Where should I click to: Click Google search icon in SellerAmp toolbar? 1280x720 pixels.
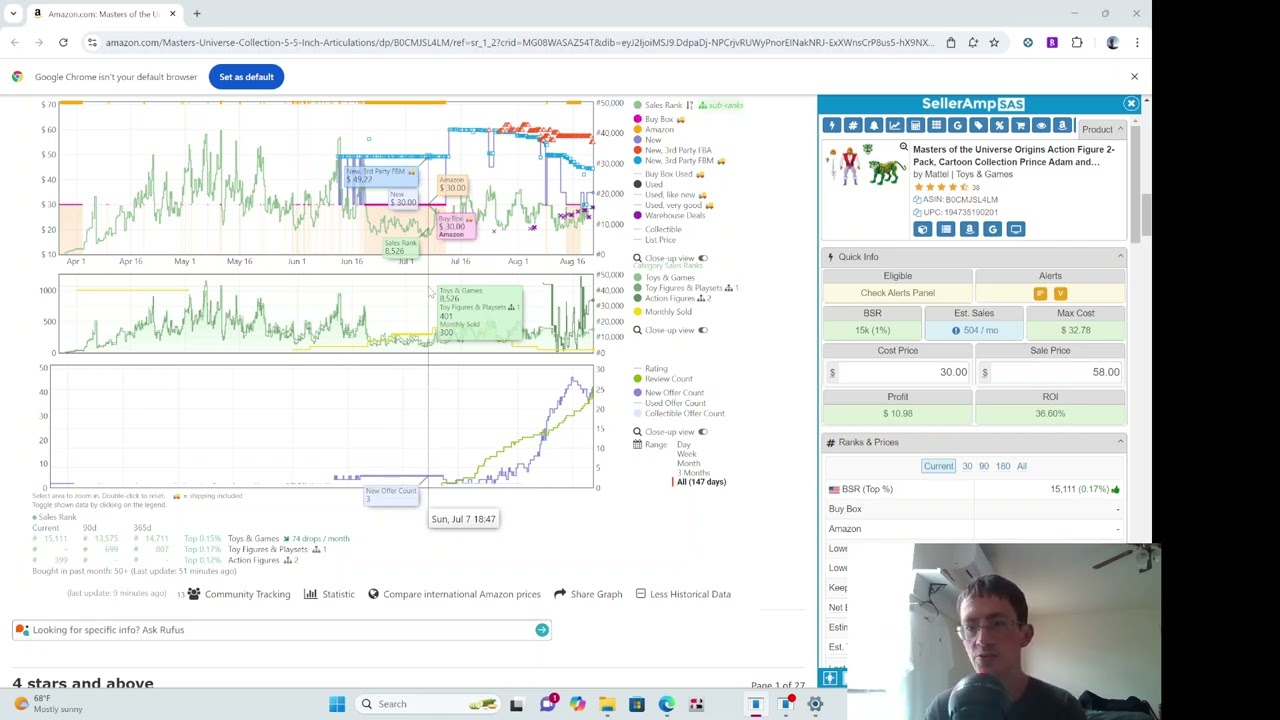click(x=957, y=125)
